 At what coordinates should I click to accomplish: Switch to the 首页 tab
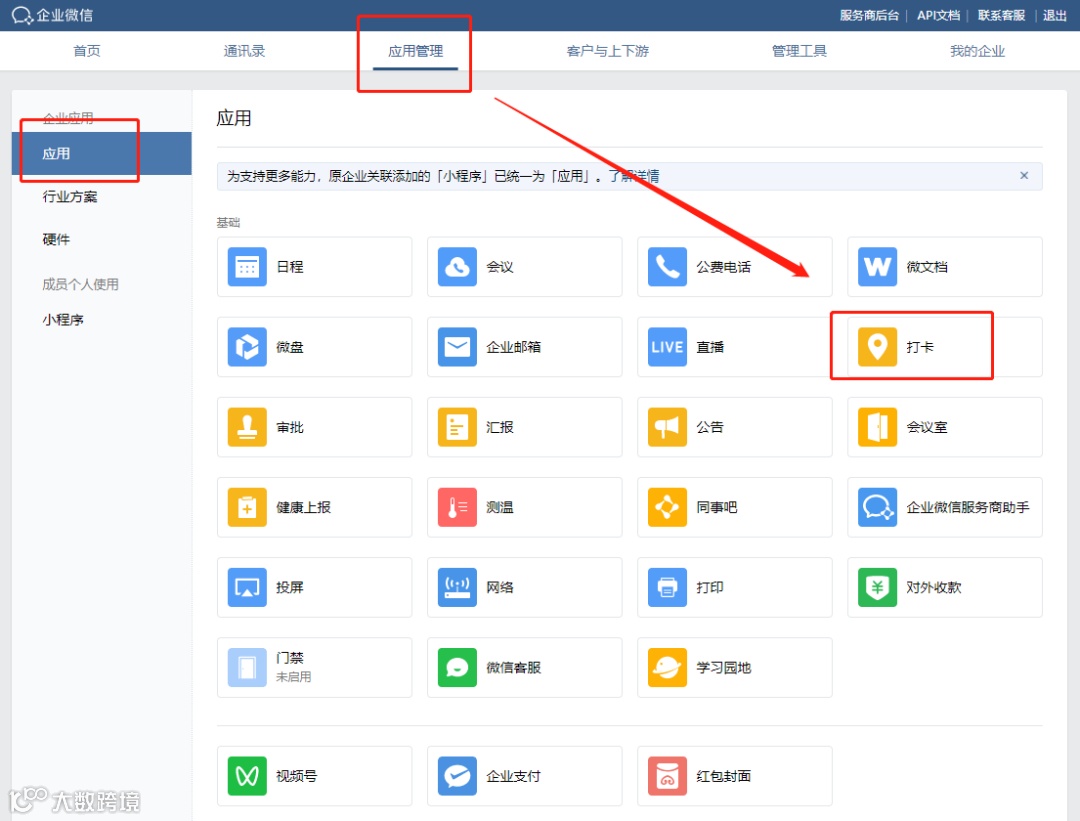87,51
